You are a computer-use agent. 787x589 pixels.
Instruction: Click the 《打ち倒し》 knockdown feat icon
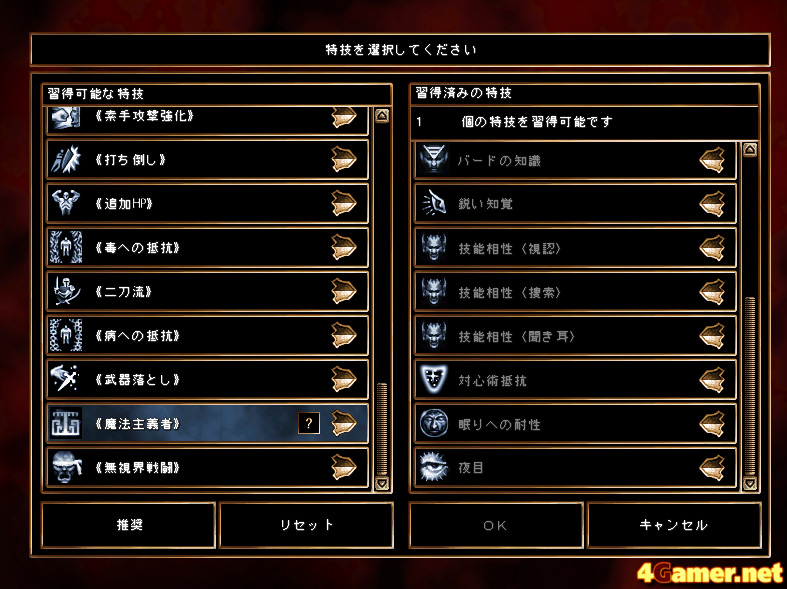(66, 160)
